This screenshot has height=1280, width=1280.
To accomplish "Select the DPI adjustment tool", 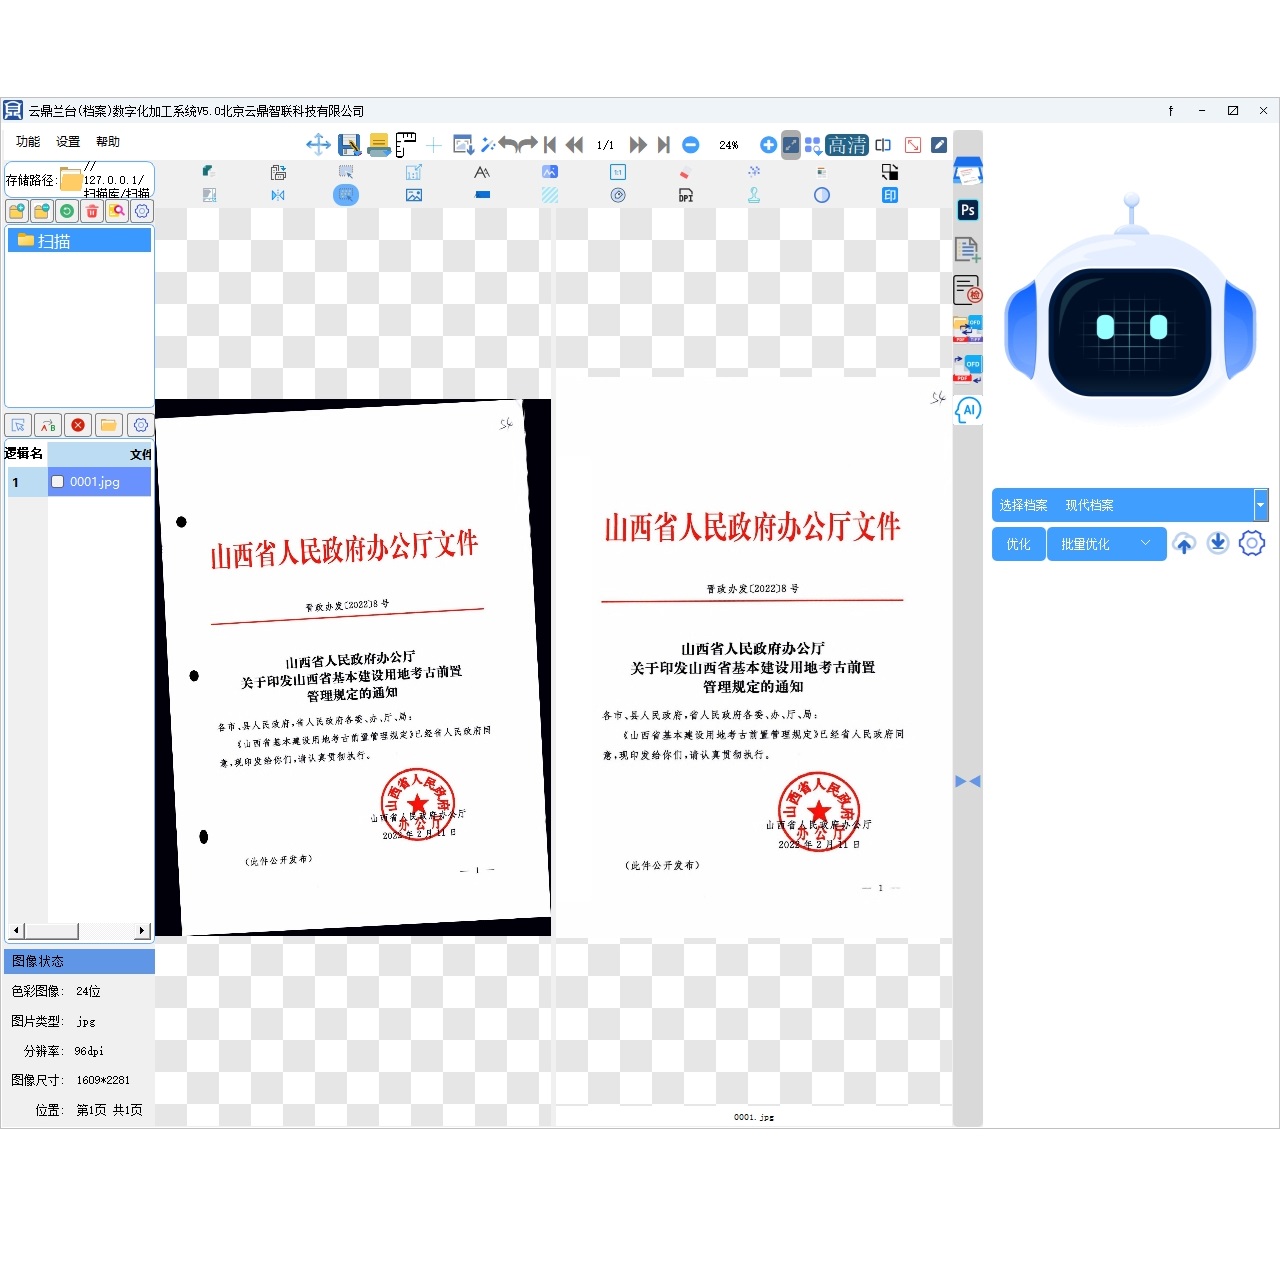I will (686, 196).
